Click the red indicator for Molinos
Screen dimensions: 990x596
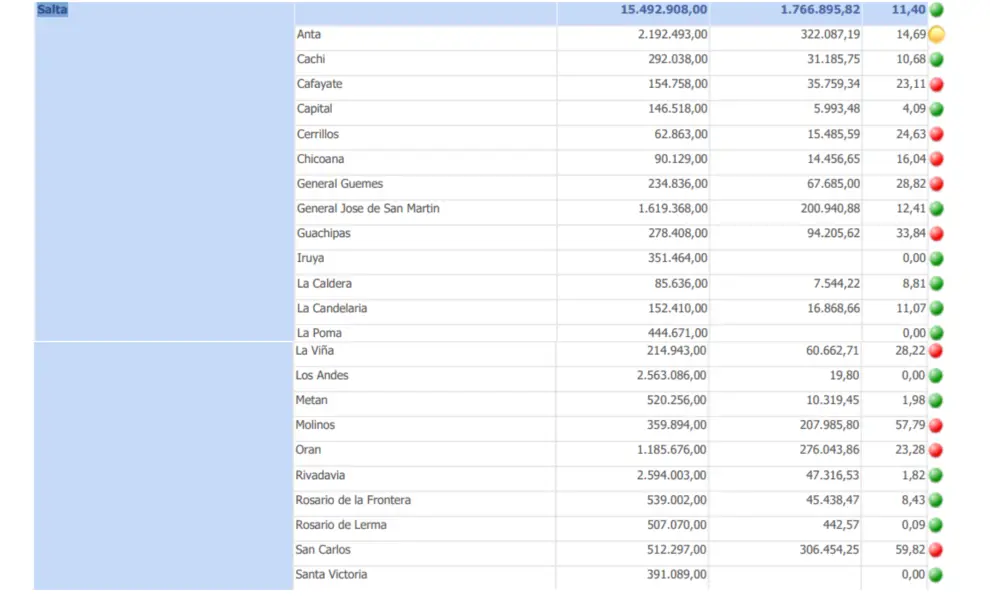tap(936, 426)
